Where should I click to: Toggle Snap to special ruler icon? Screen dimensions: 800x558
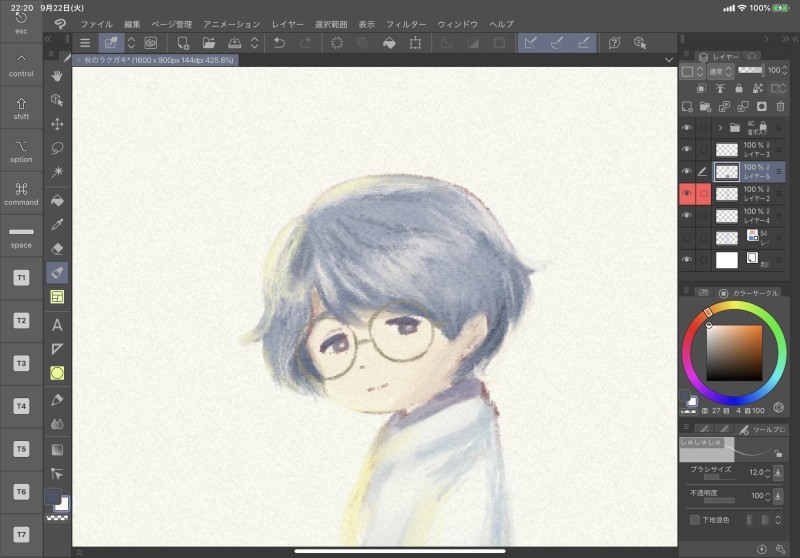[x=557, y=43]
